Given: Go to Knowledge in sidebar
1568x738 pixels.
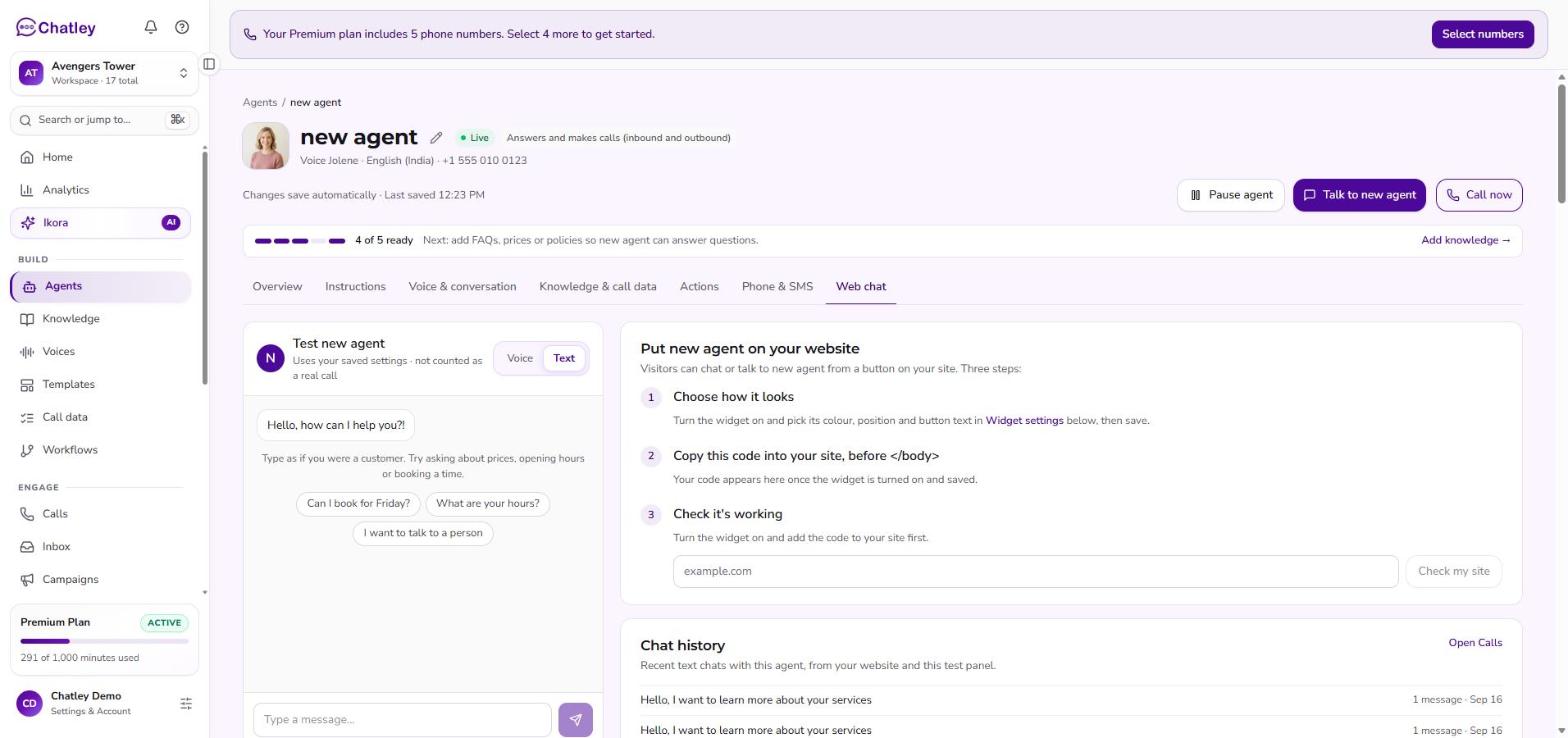Looking at the screenshot, I should click(x=100, y=319).
